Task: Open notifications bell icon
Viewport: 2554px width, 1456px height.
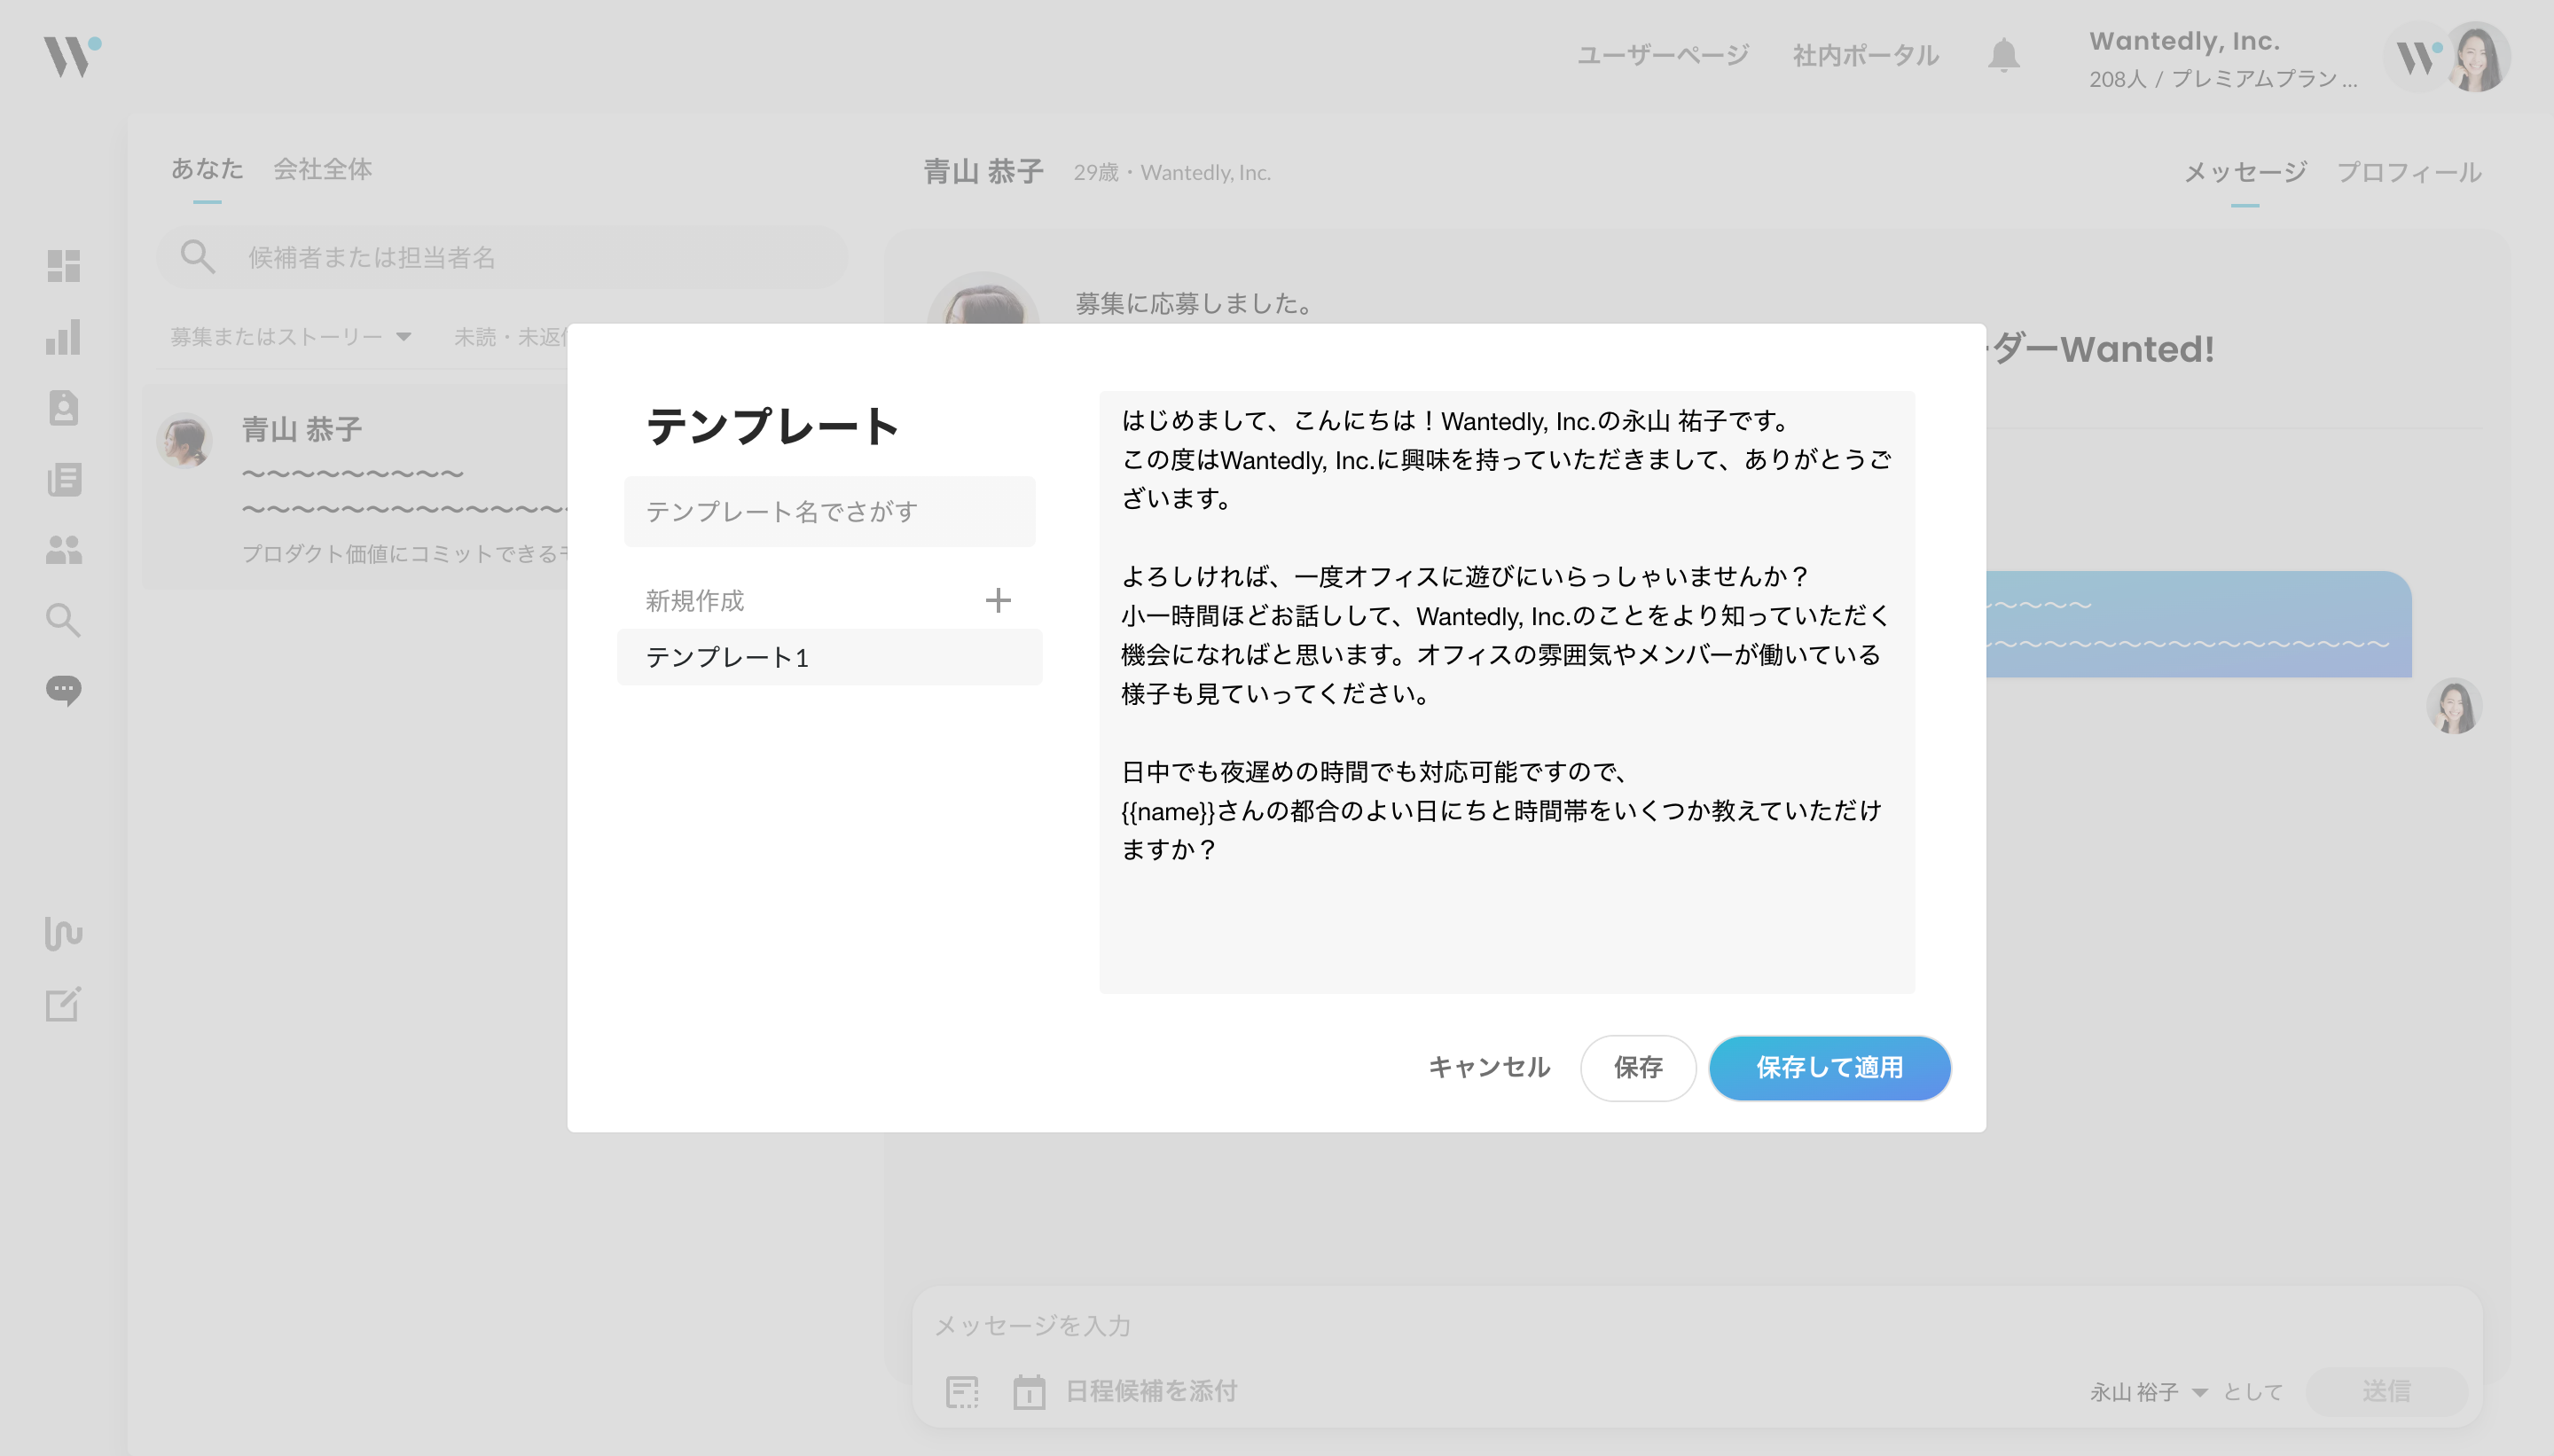Action: 2004,55
